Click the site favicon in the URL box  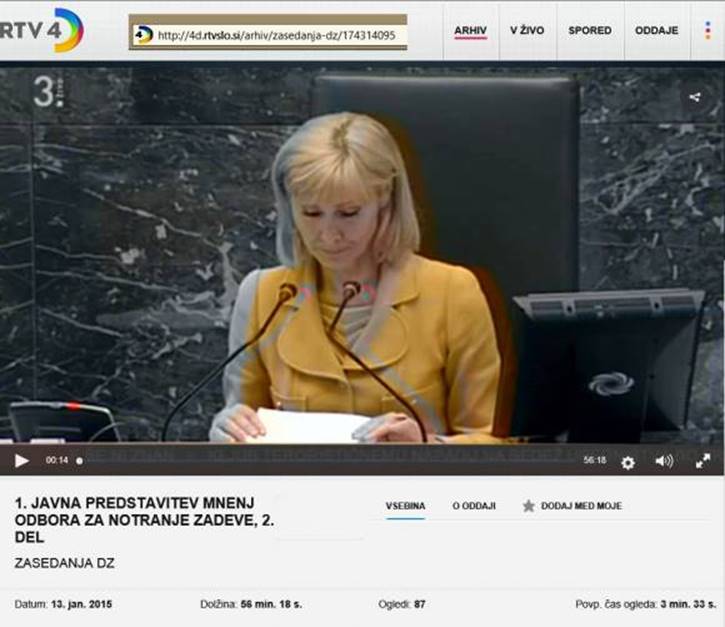coord(144,35)
